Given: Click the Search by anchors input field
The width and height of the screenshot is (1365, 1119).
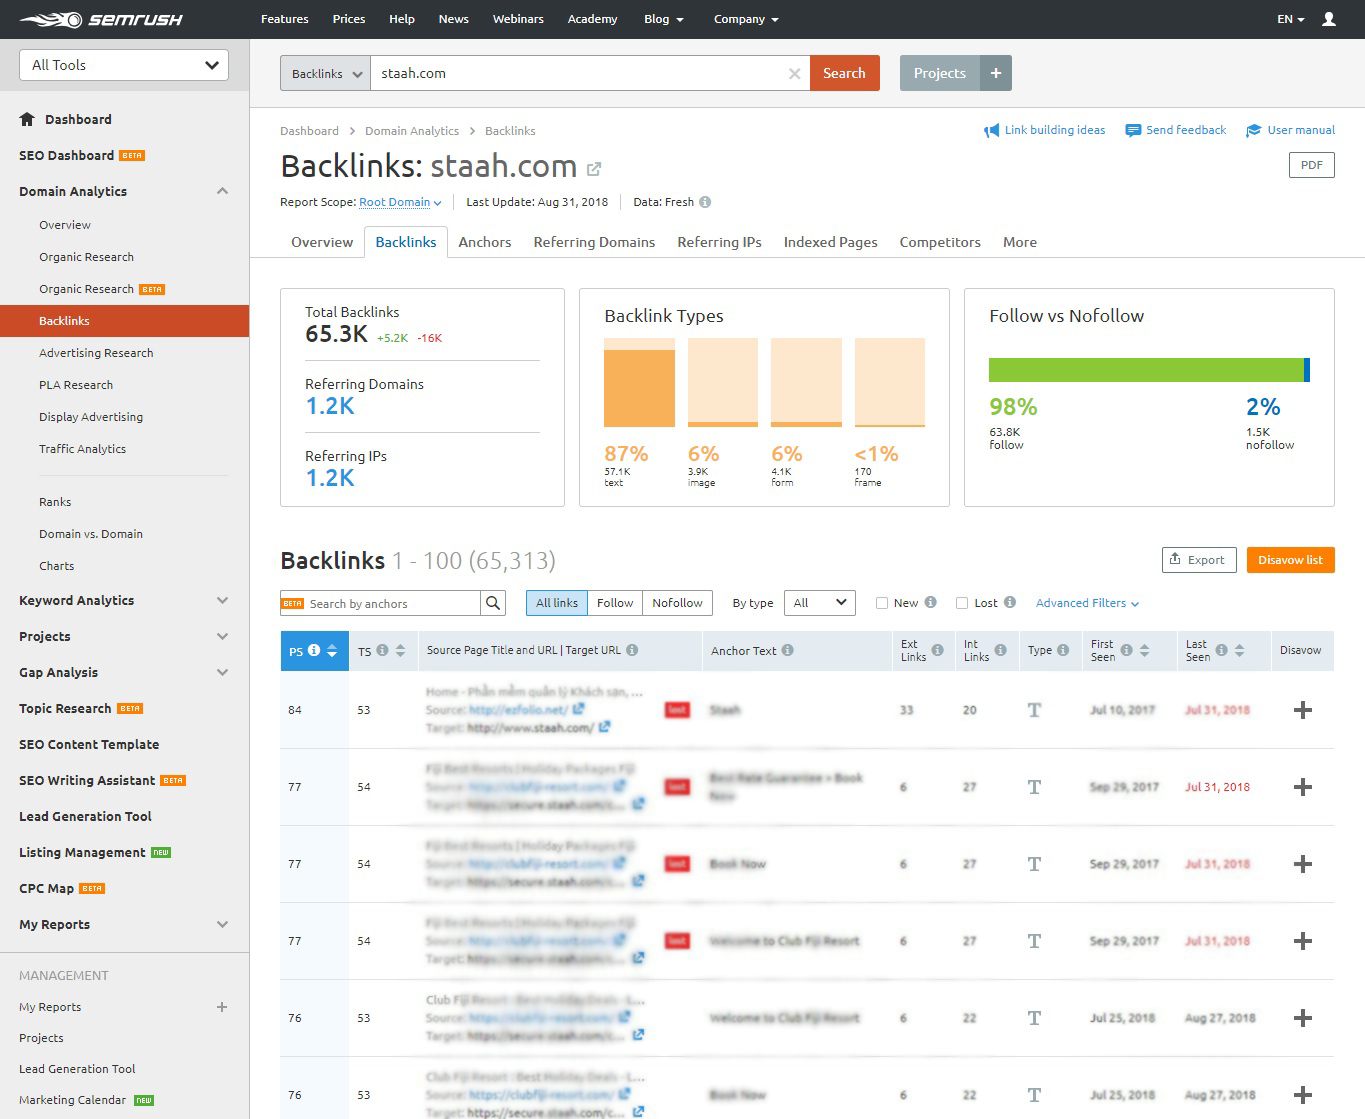Looking at the screenshot, I should point(381,603).
